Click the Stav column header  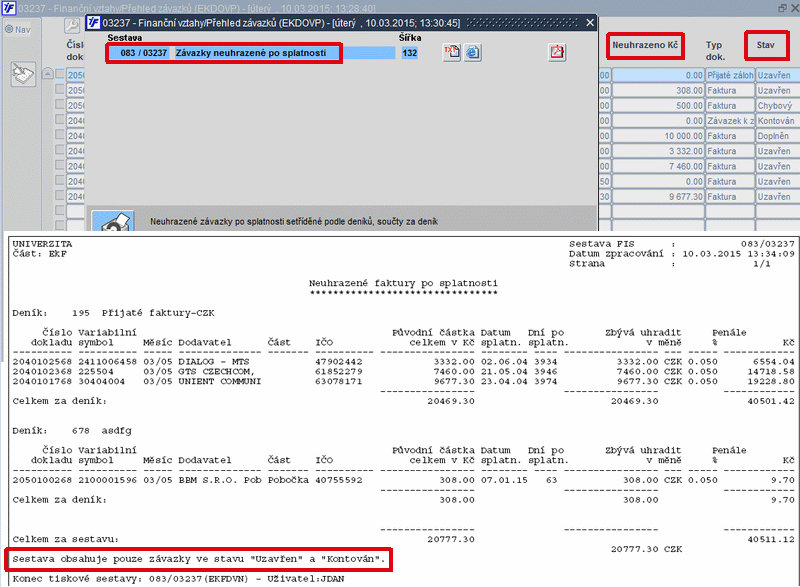click(765, 45)
